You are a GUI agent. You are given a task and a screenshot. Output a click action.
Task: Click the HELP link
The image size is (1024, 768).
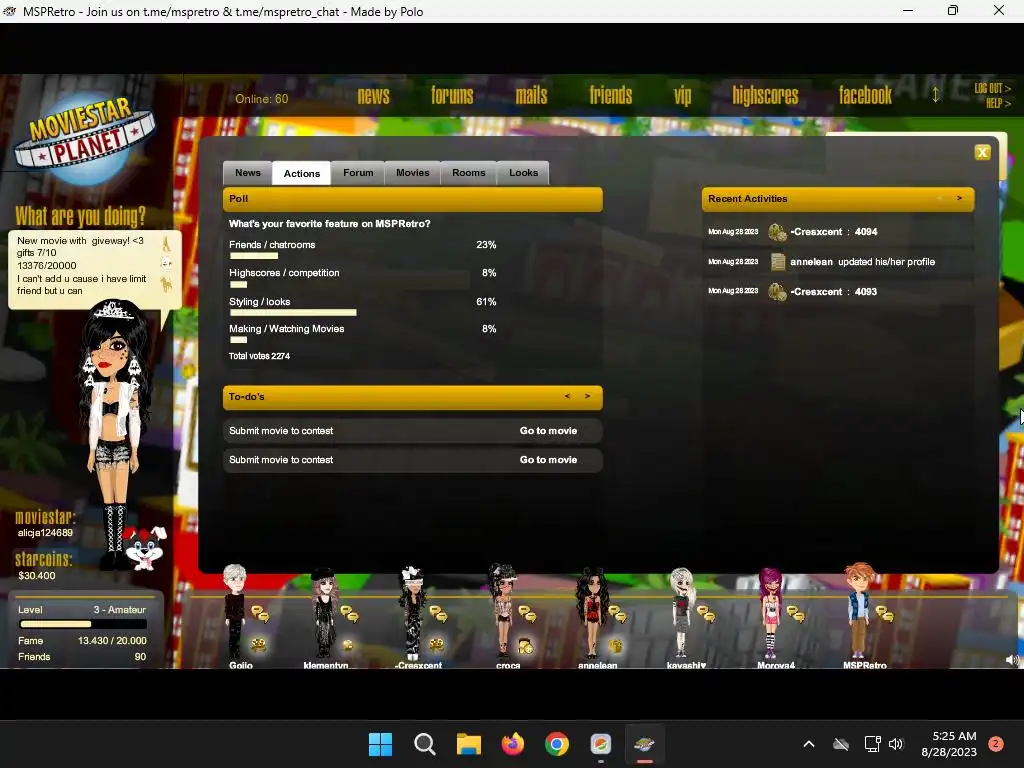pyautogui.click(x=999, y=103)
